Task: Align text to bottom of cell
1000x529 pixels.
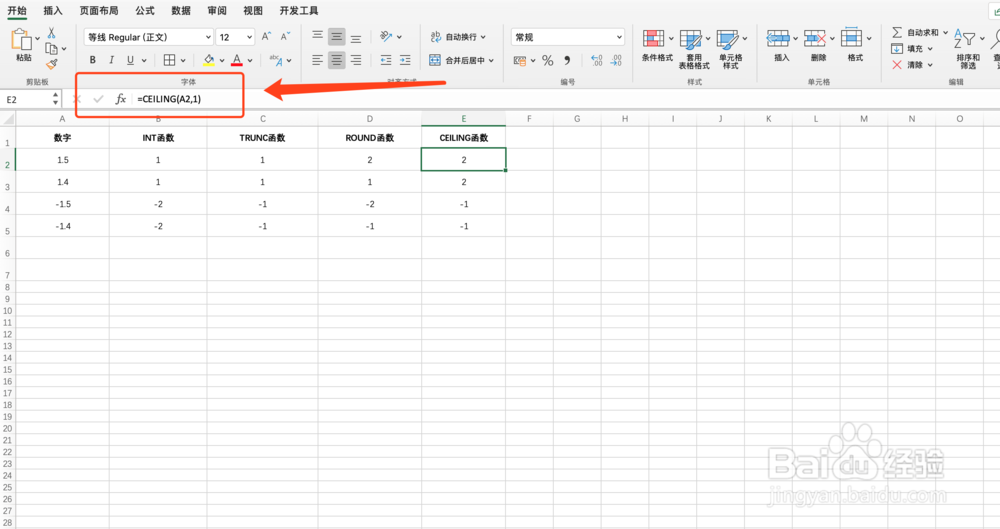Action: 356,37
